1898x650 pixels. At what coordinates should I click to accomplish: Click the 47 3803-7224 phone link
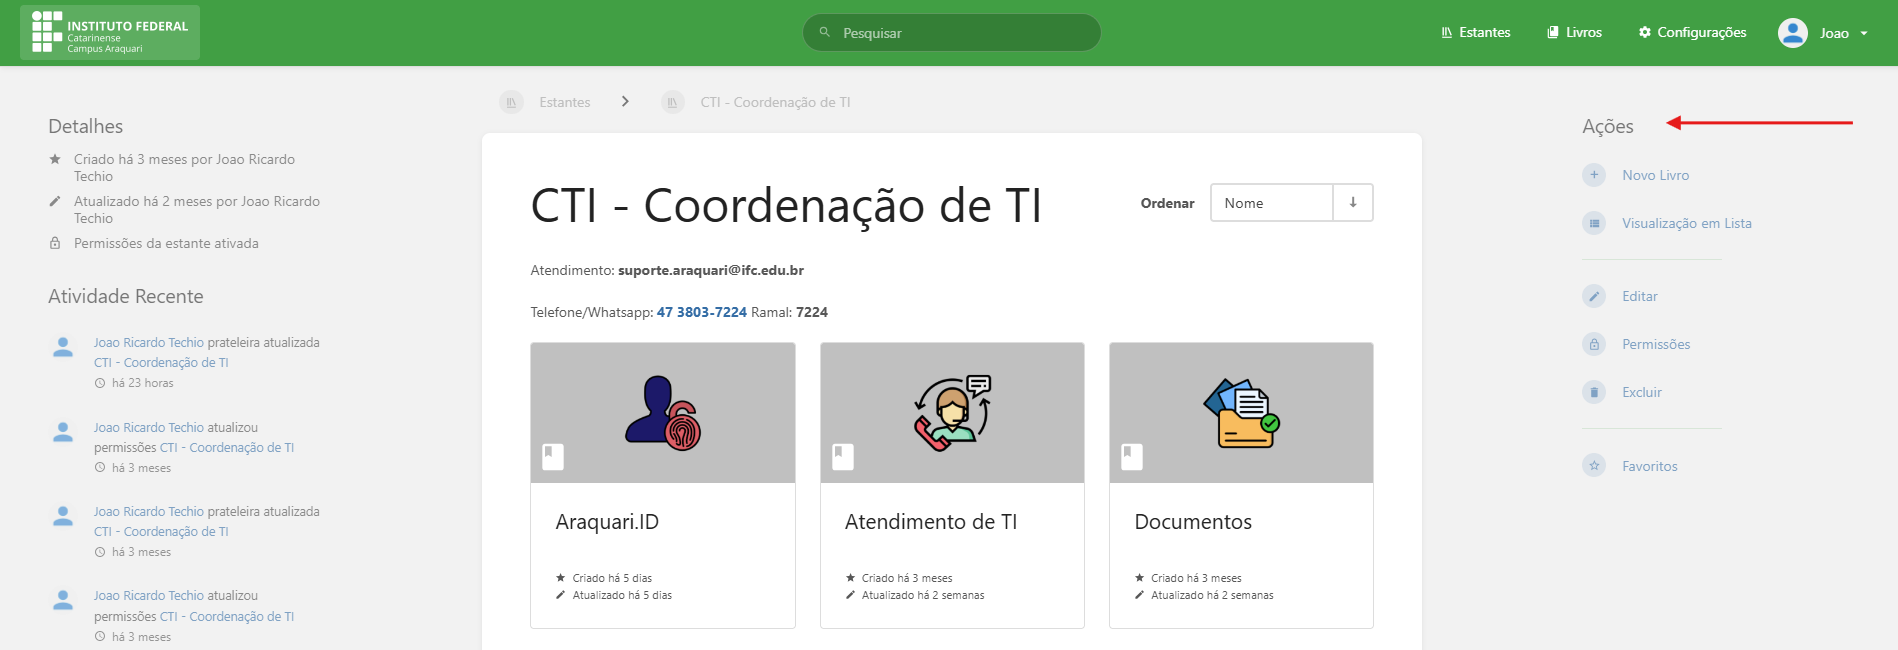[x=701, y=312]
